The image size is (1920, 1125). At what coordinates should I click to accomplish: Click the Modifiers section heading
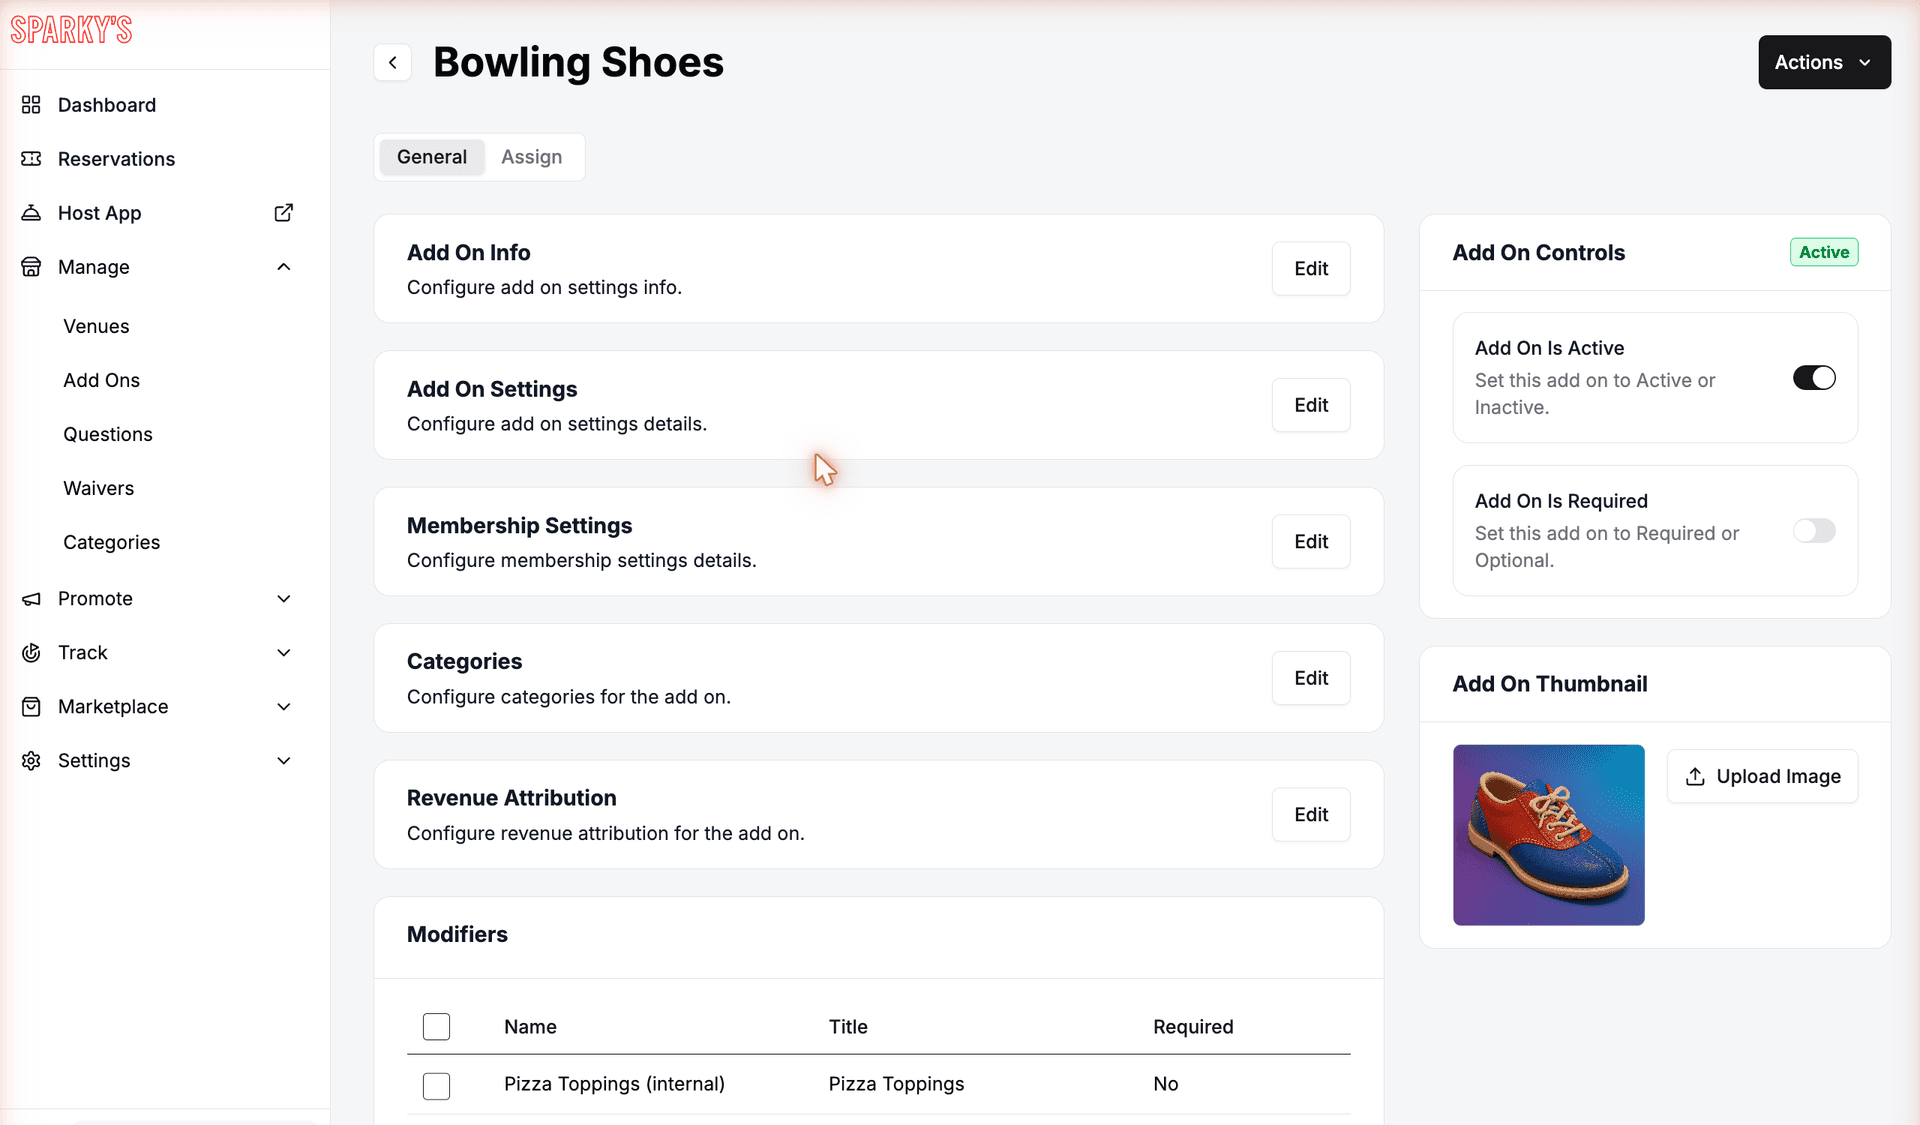coord(457,934)
